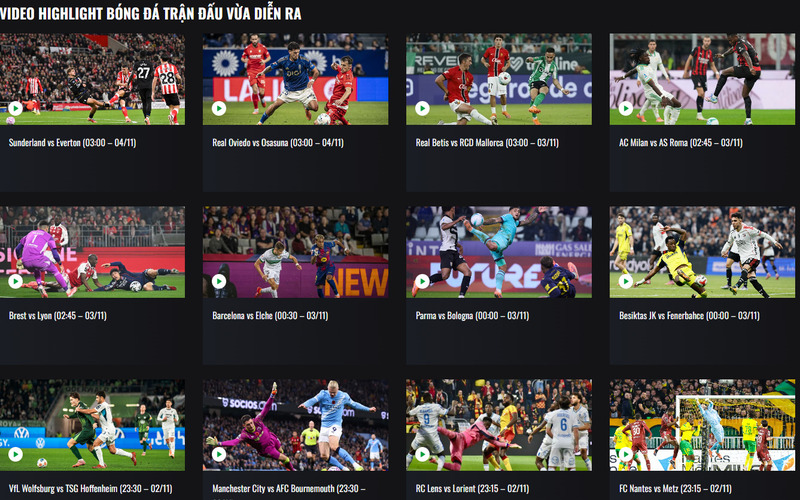Play the FC Nantes vs Metz highlight
800x500 pixels.
point(626,454)
